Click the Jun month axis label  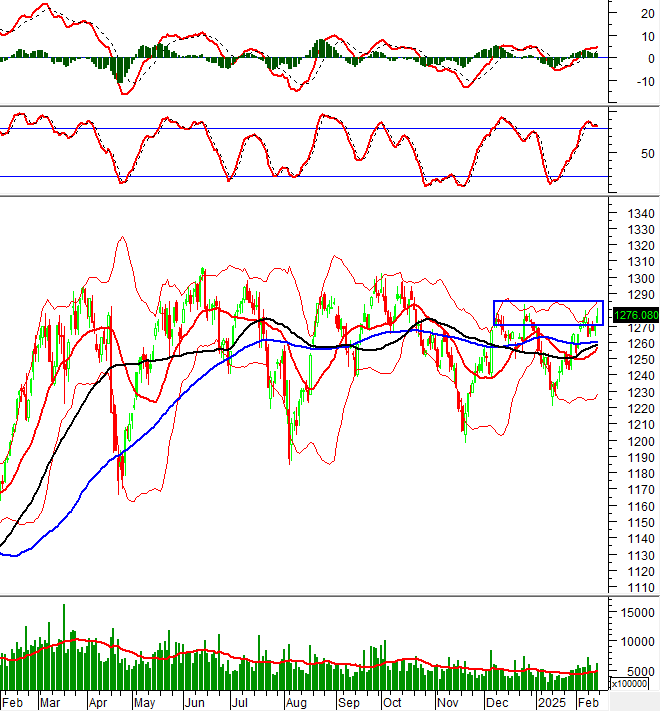pyautogui.click(x=194, y=703)
